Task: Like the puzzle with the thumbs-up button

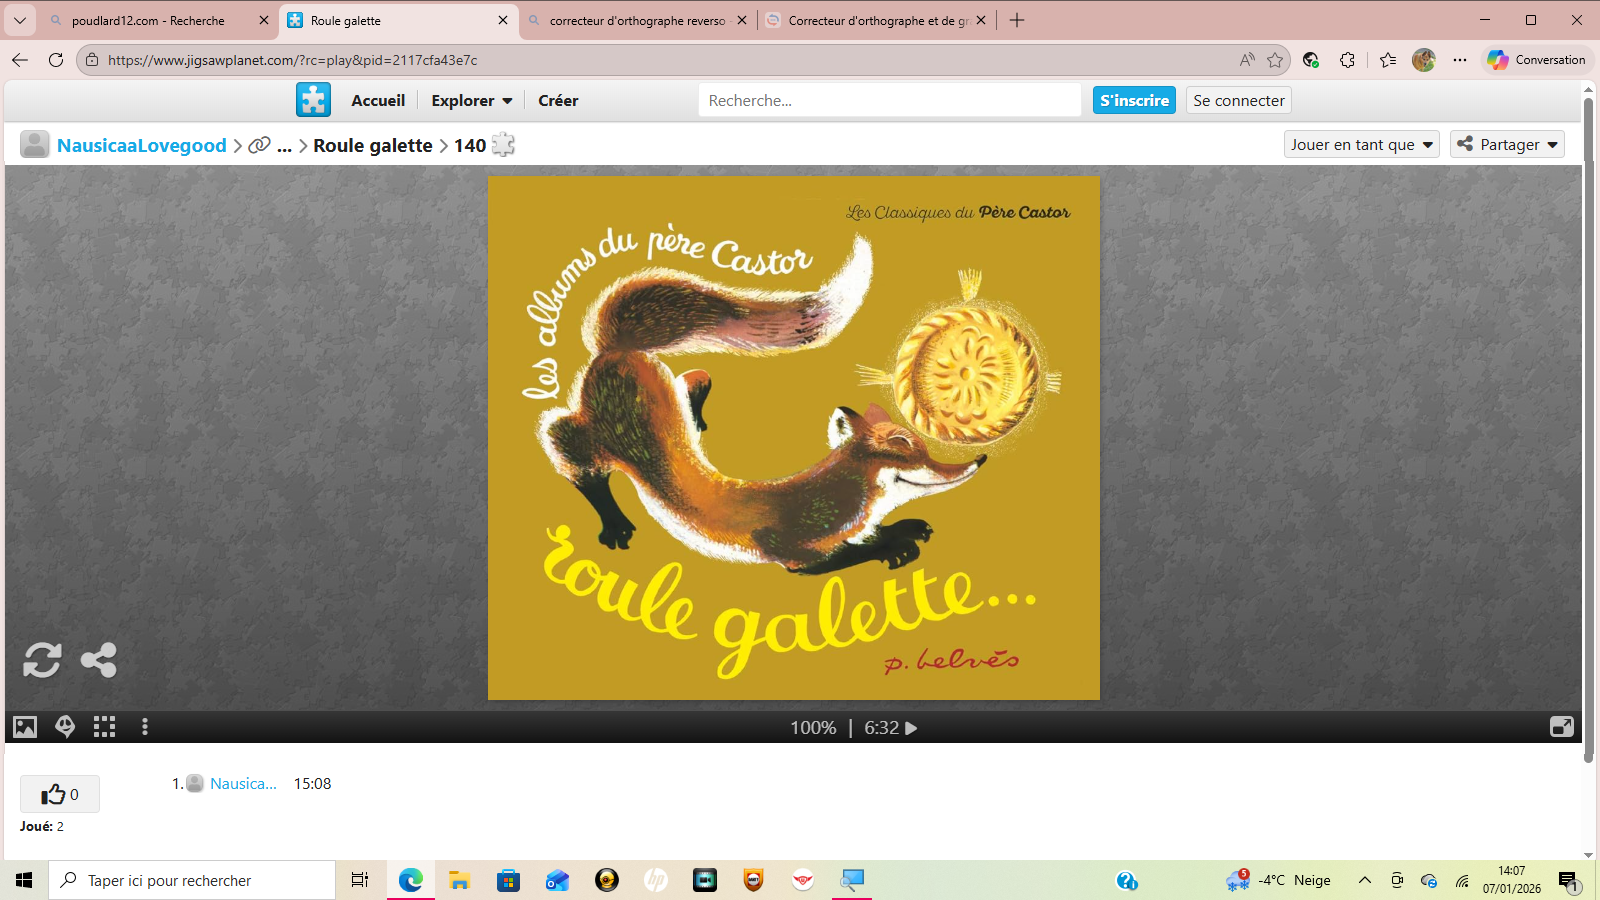Action: coord(60,794)
